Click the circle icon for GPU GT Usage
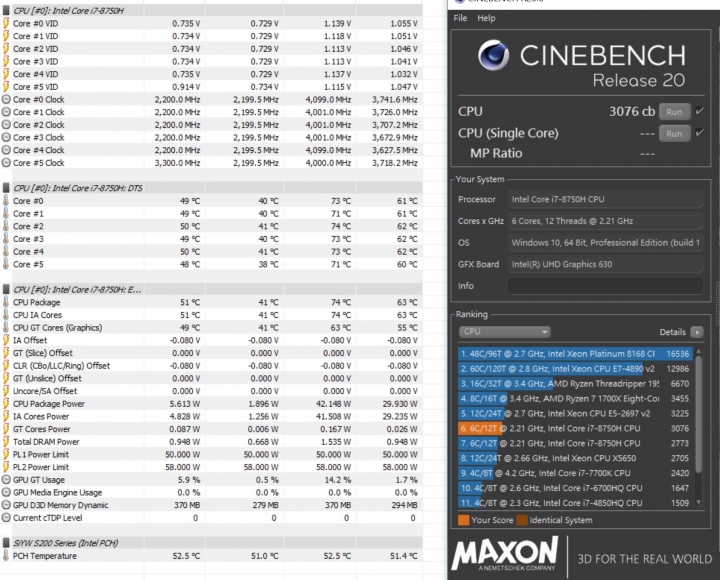The image size is (720, 580). click(6, 479)
